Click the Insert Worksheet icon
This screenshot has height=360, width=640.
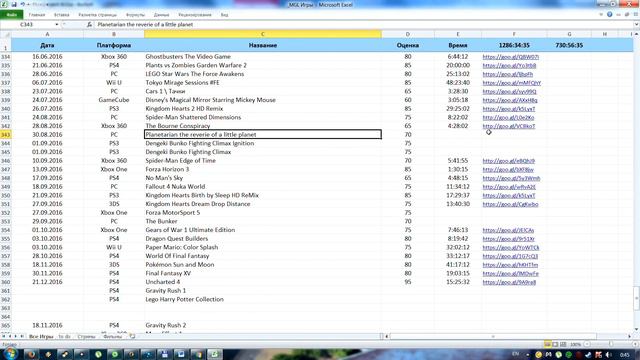tap(132, 337)
